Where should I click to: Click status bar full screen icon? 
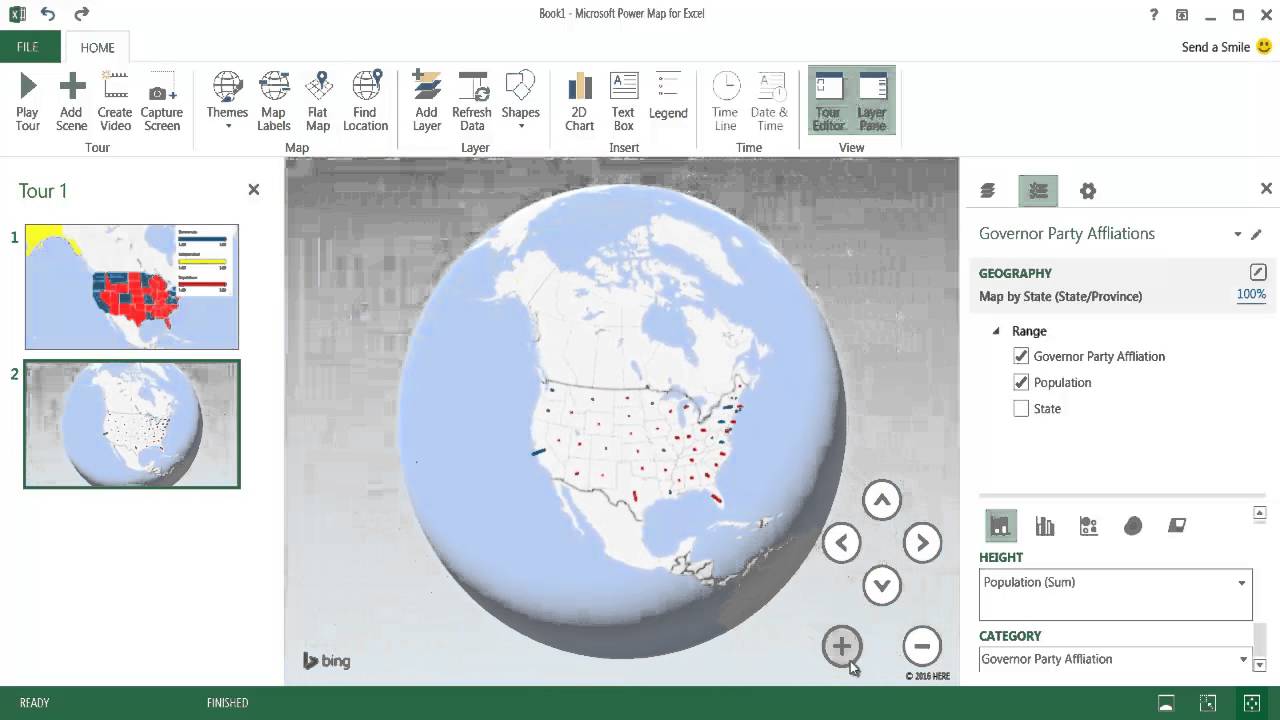pos(1251,703)
